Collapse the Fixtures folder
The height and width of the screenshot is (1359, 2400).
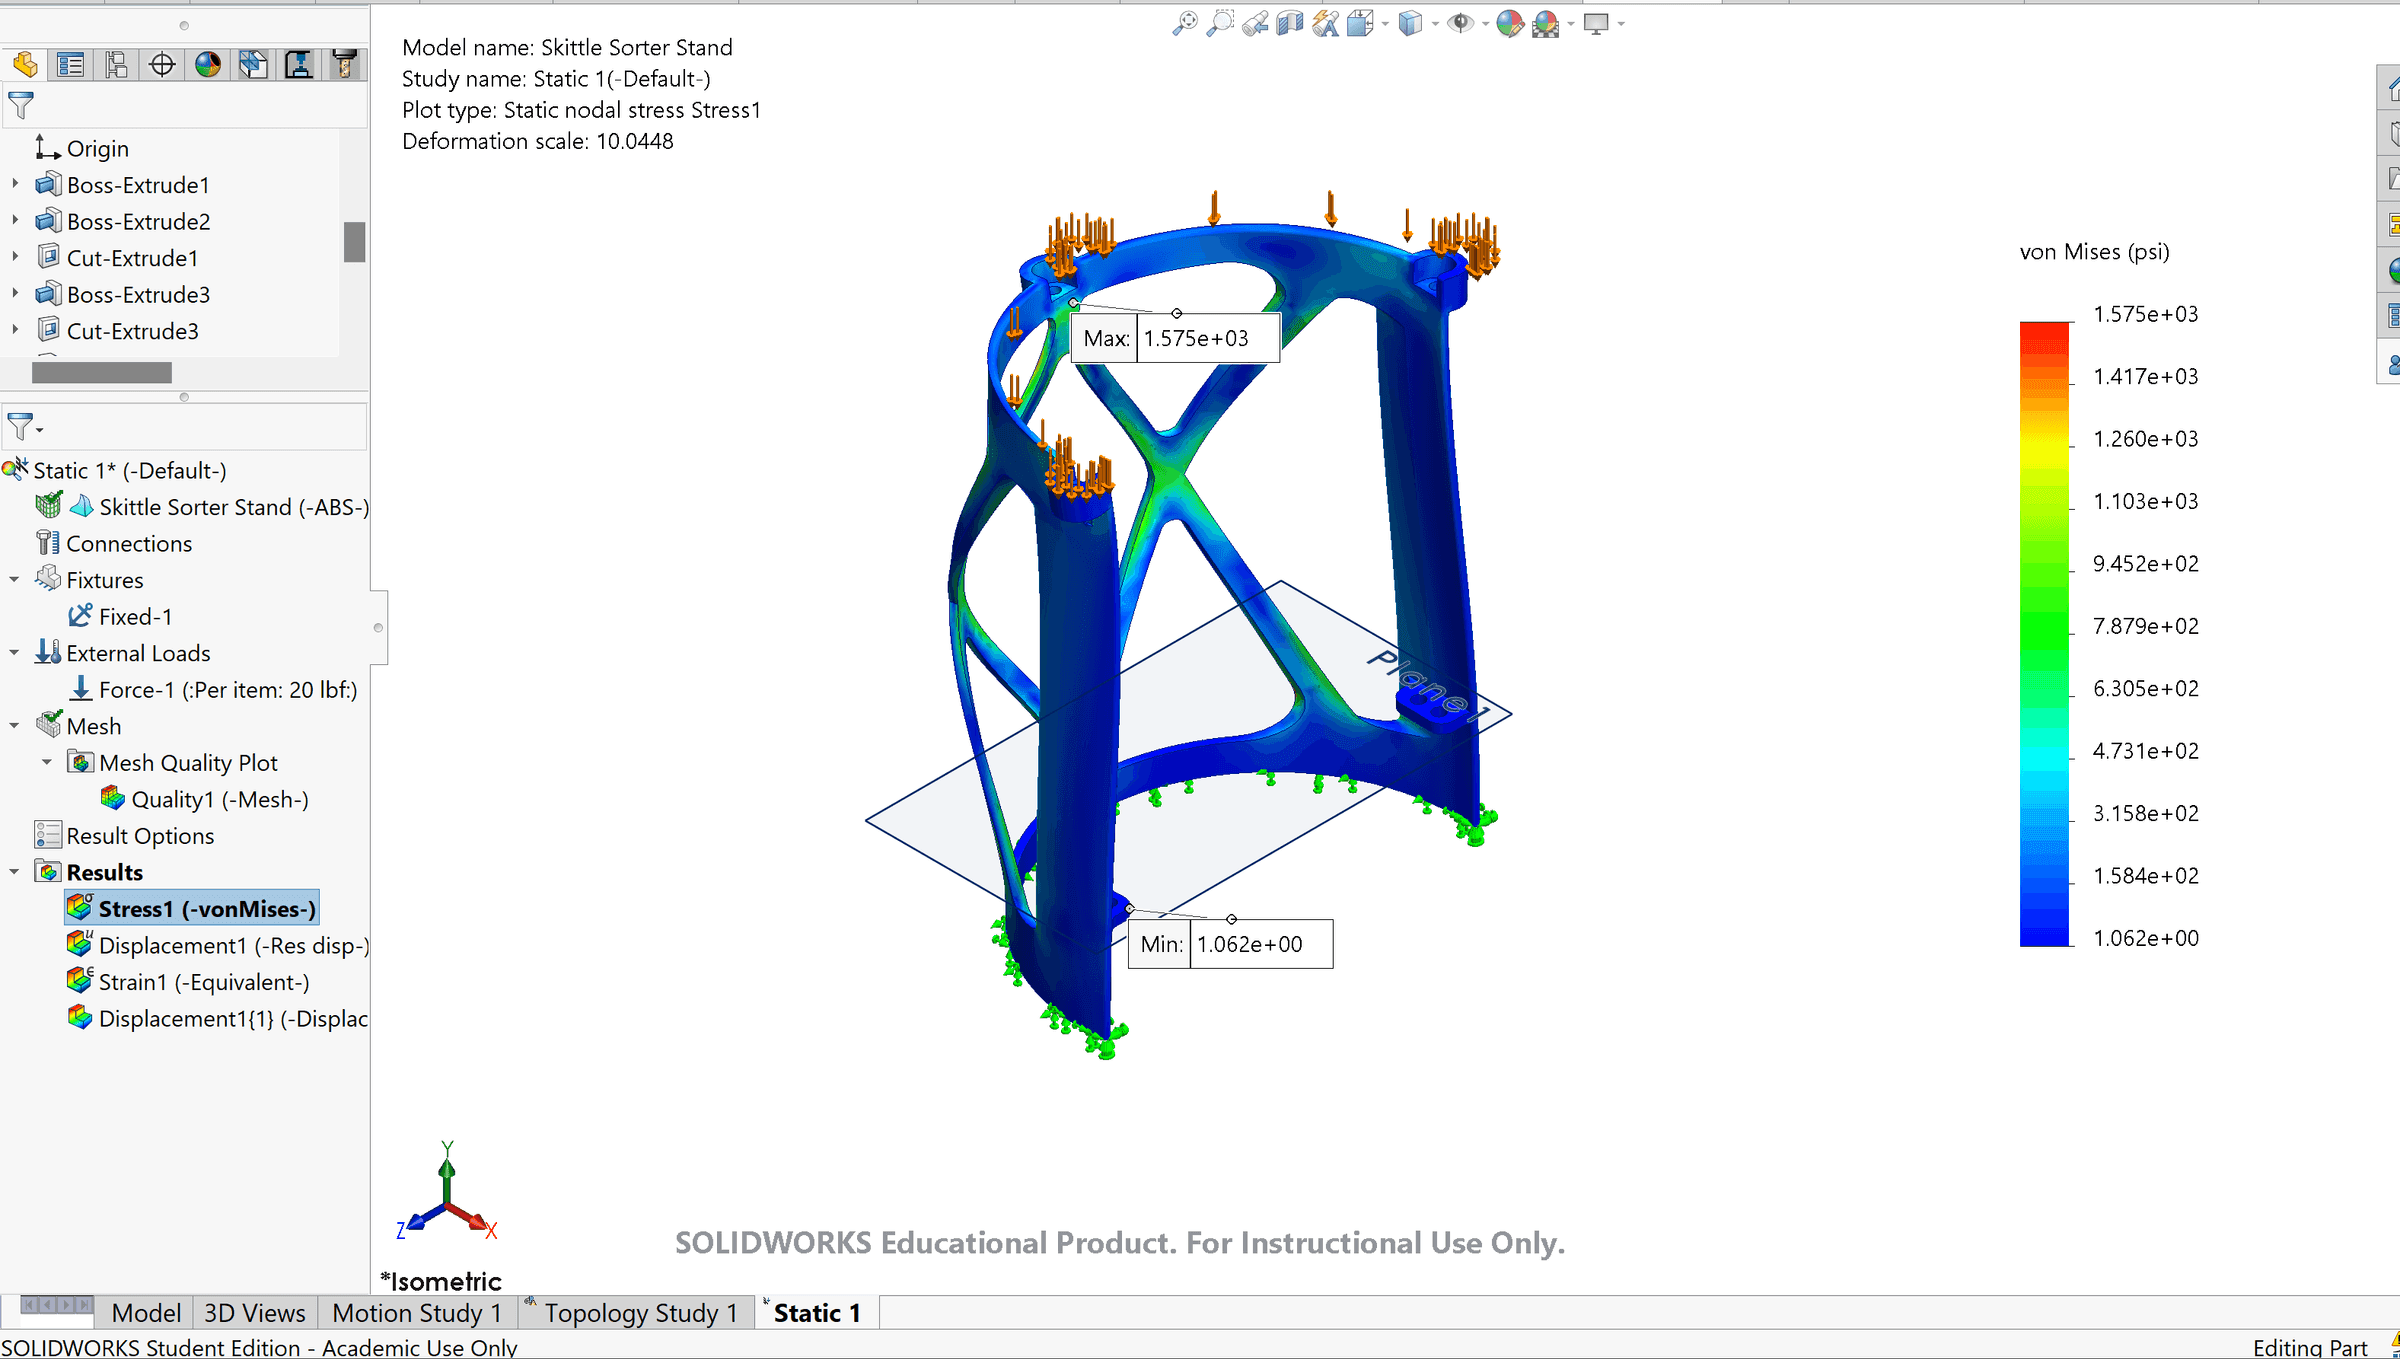(x=14, y=579)
